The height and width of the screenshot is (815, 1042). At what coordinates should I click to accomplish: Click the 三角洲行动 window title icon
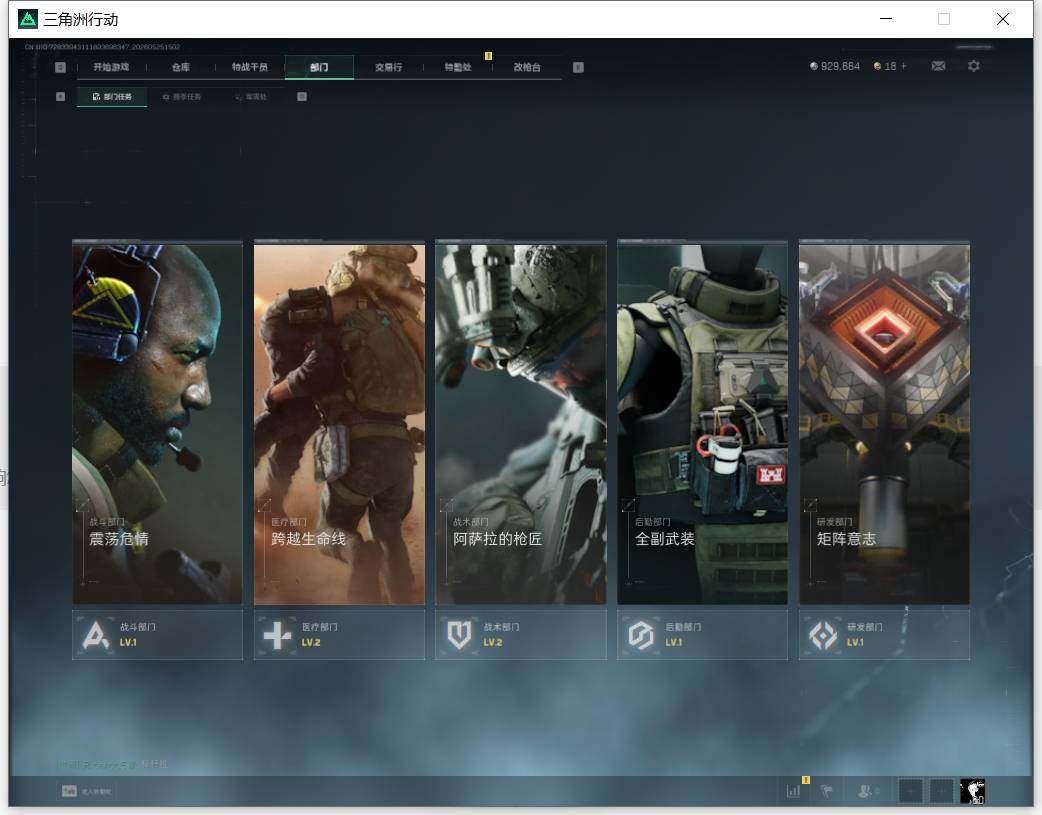coord(28,19)
